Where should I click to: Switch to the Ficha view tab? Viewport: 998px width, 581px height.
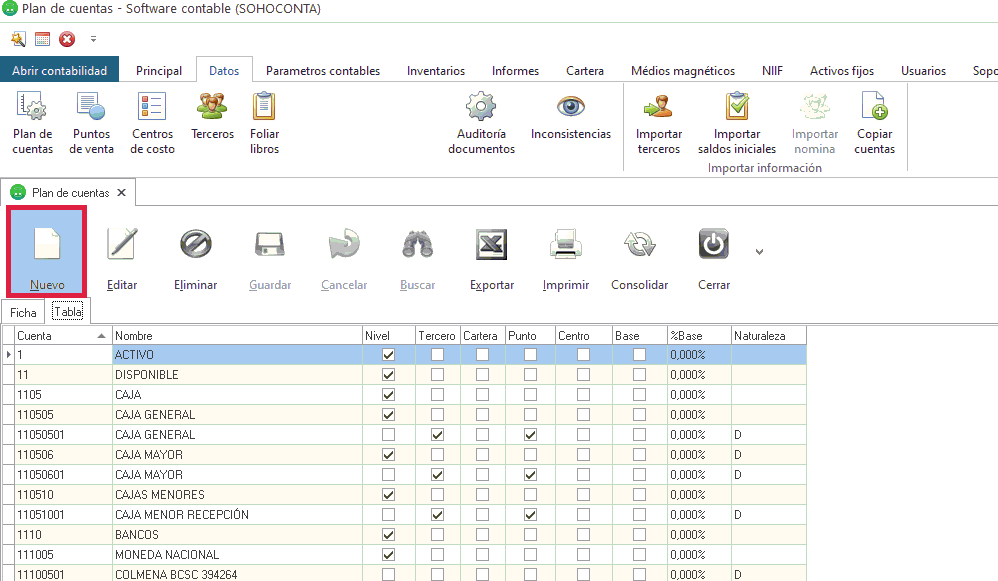tap(24, 312)
